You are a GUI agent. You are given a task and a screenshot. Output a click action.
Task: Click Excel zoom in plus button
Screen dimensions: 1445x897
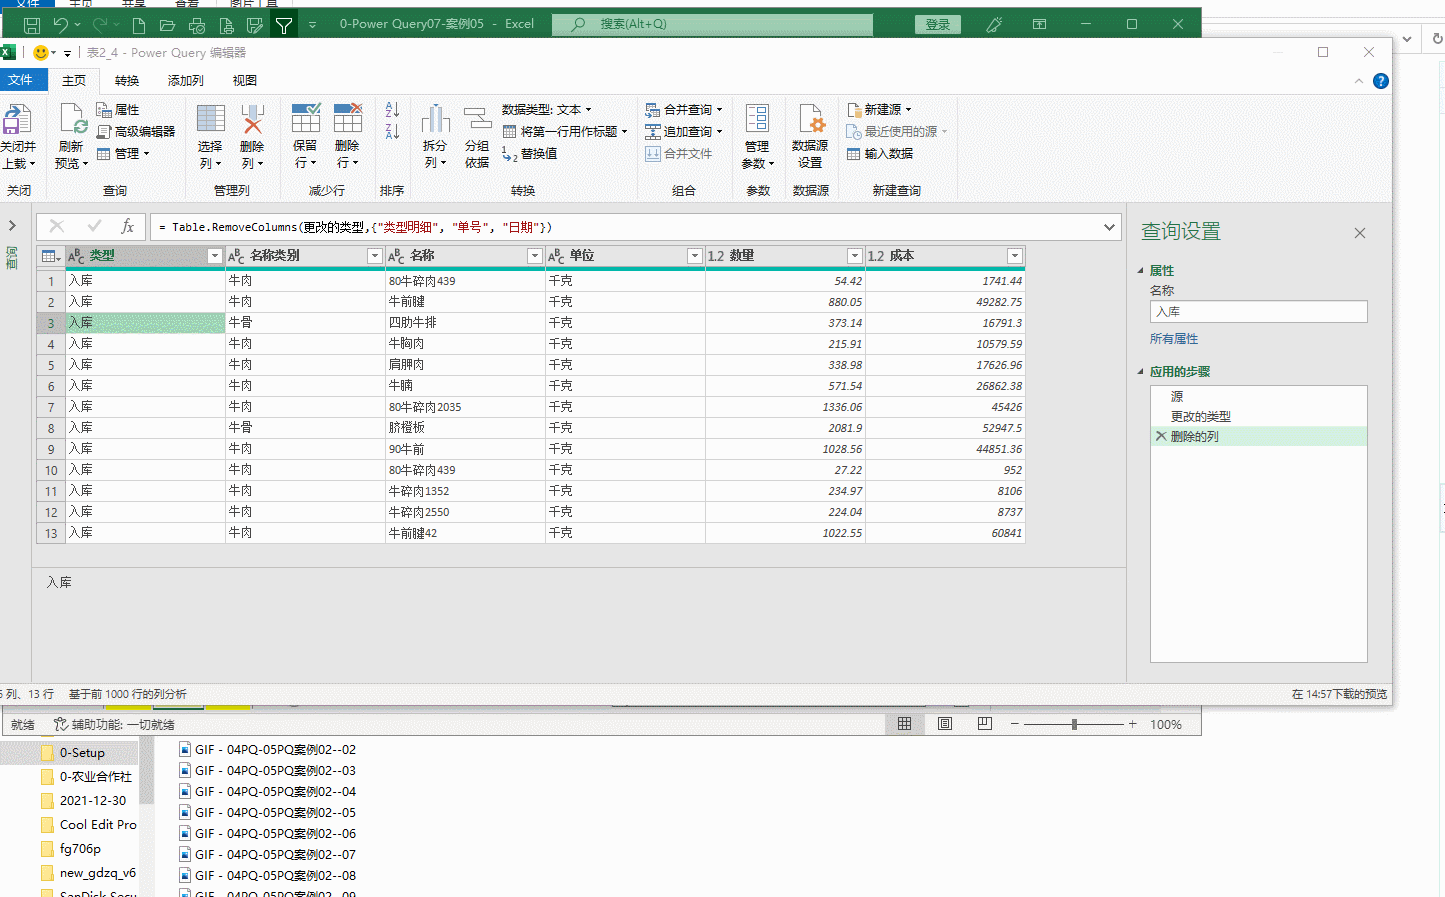click(1132, 724)
